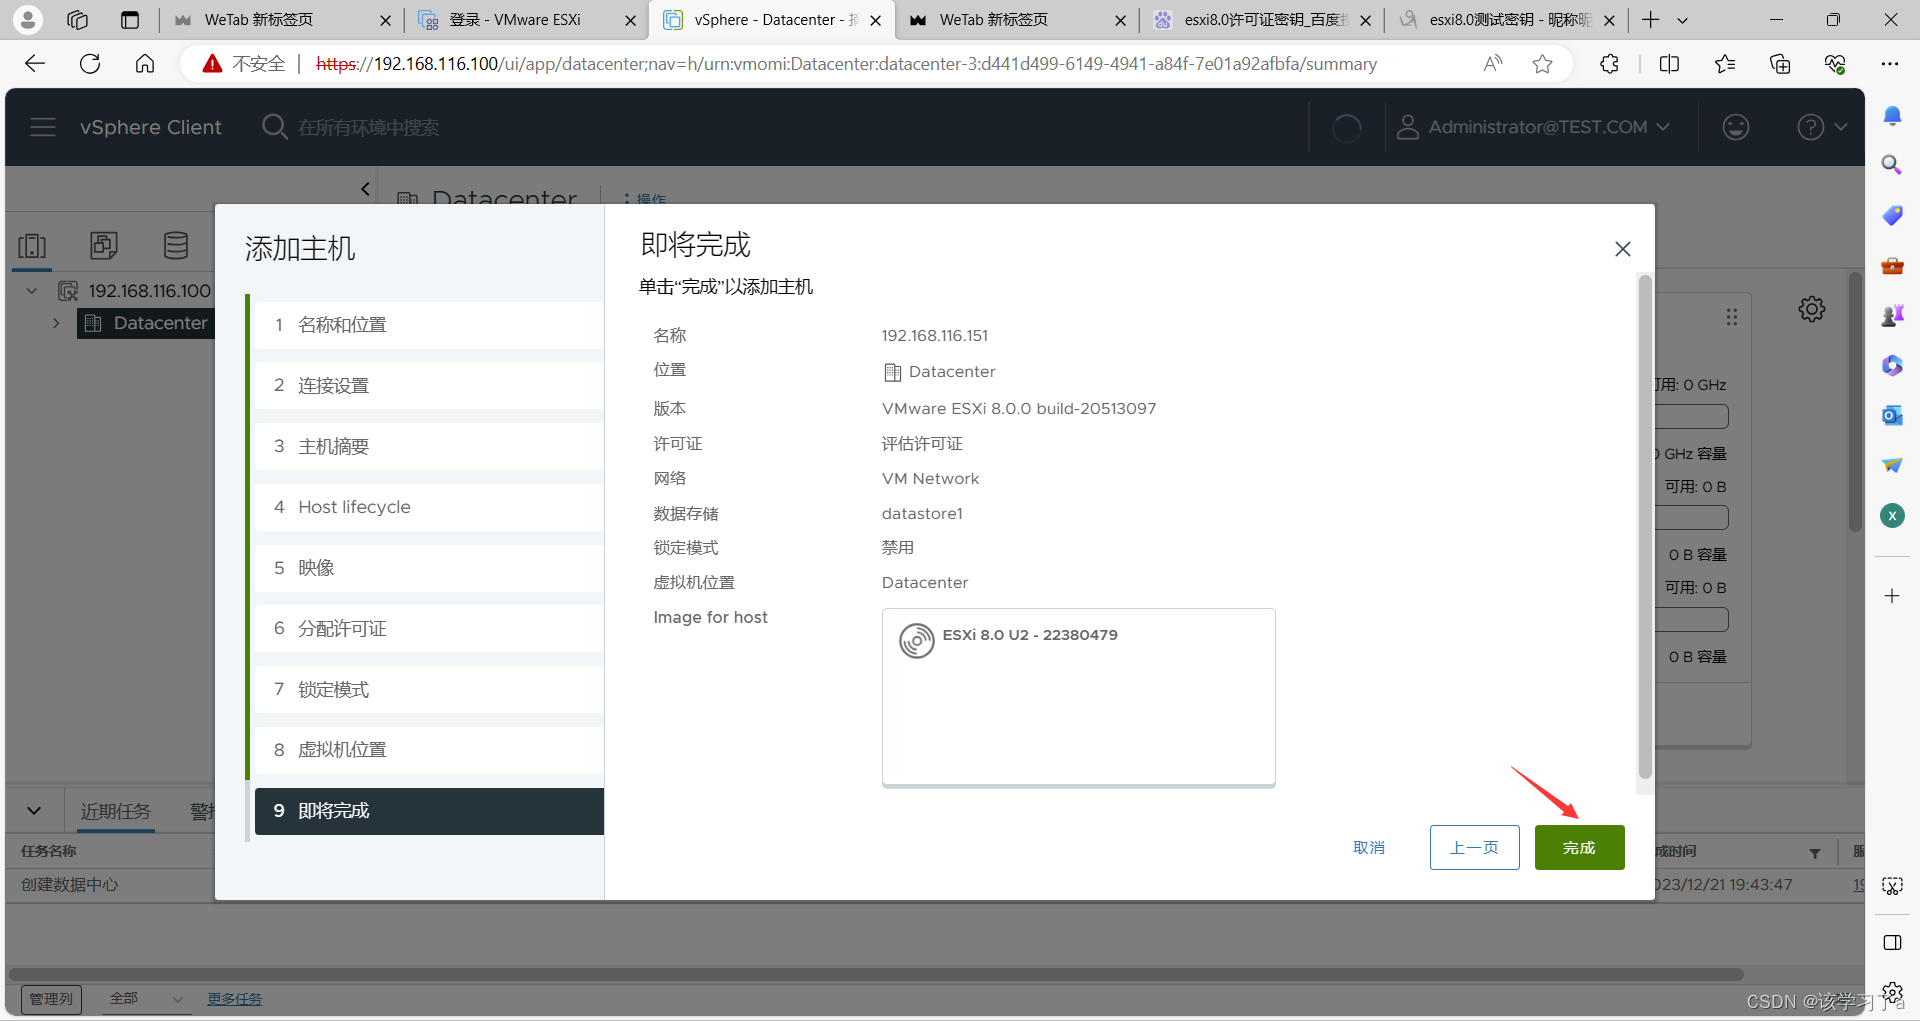Collapse the recent tasks panel chevron

click(34, 811)
